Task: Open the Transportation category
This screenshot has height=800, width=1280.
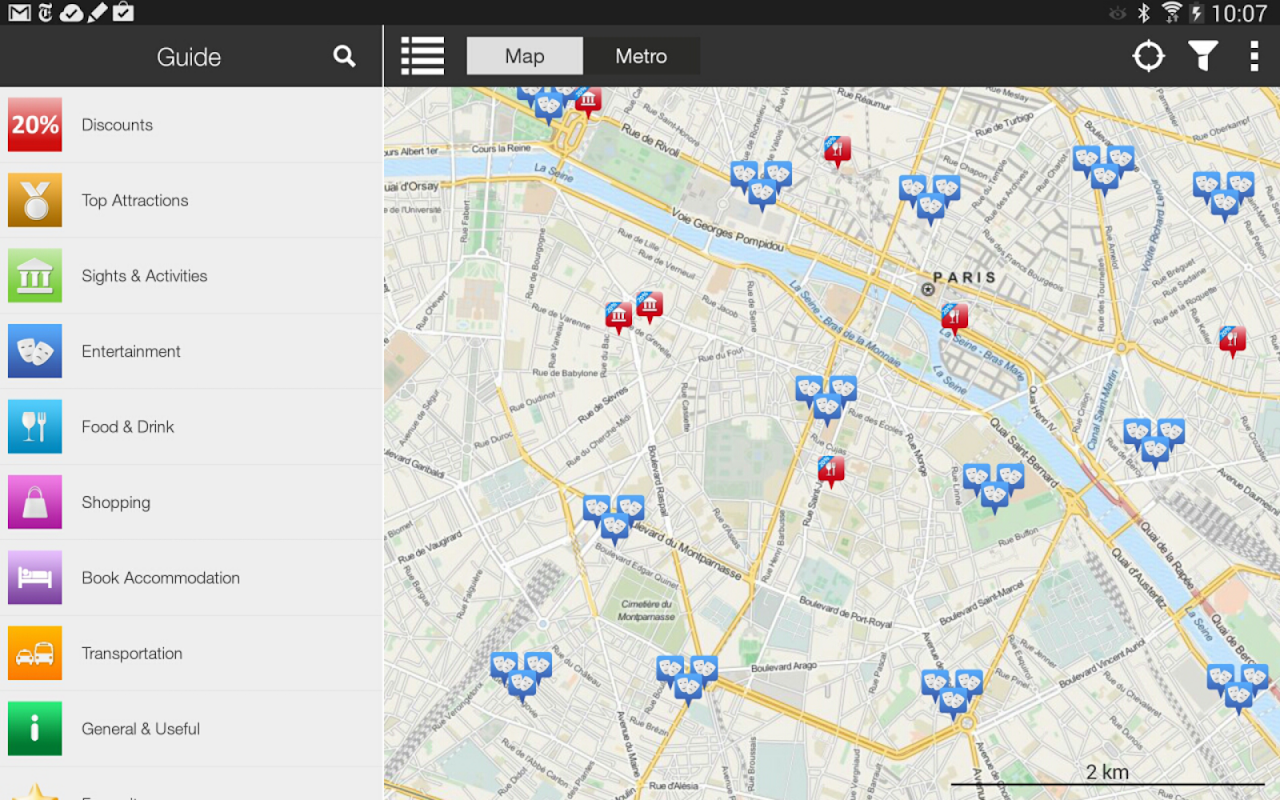Action: 191,653
